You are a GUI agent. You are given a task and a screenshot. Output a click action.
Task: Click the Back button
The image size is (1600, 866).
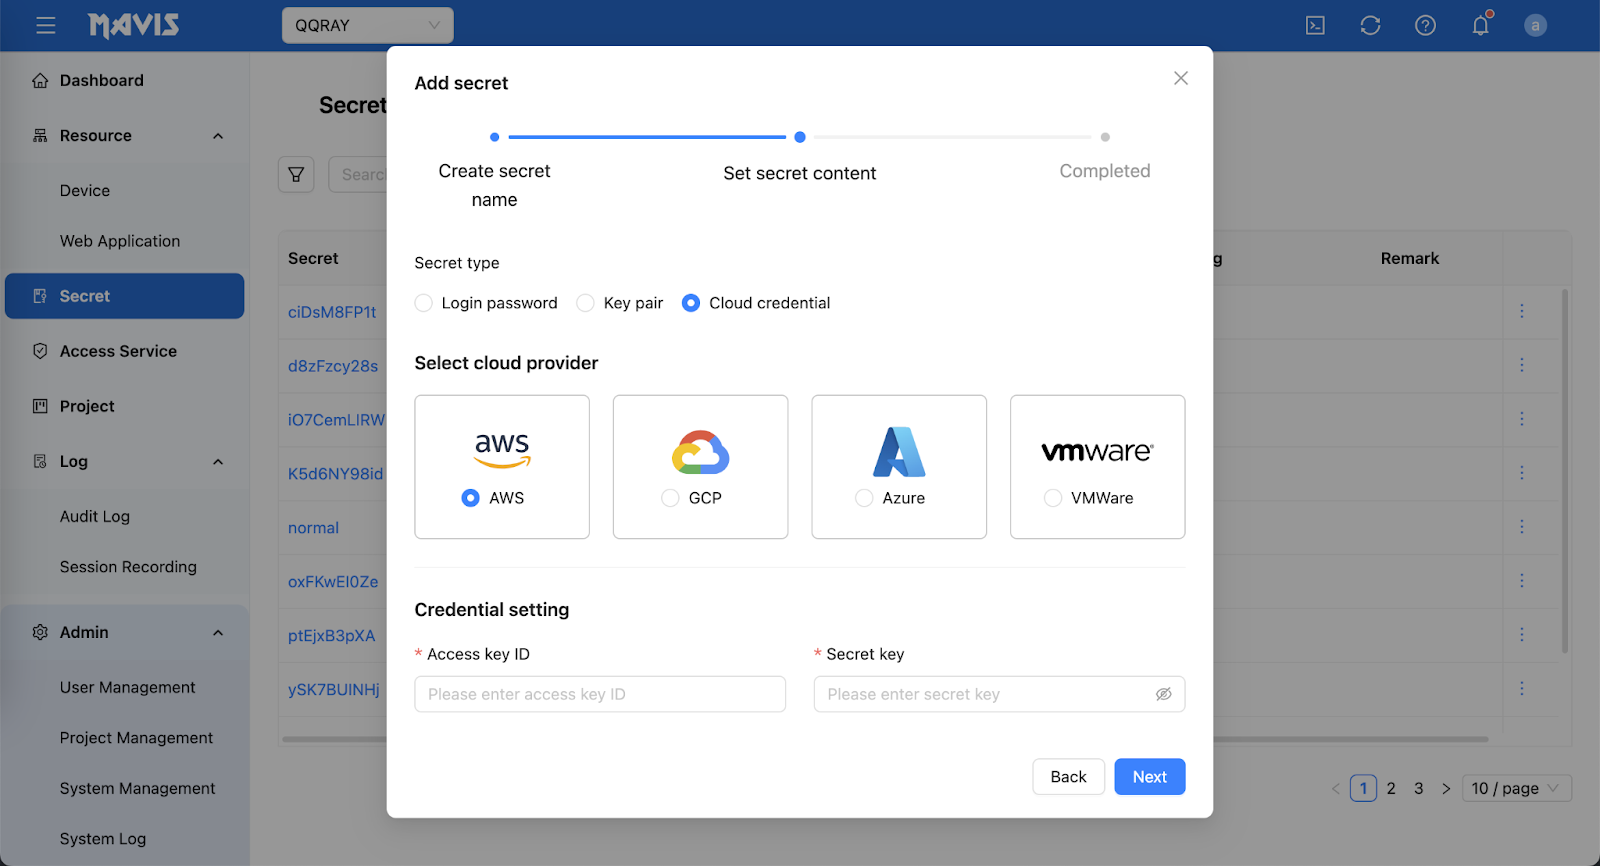coord(1068,777)
